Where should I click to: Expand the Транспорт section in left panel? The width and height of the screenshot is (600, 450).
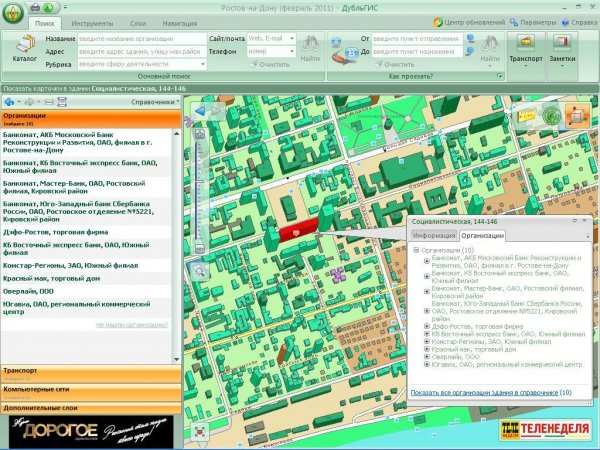(91, 373)
